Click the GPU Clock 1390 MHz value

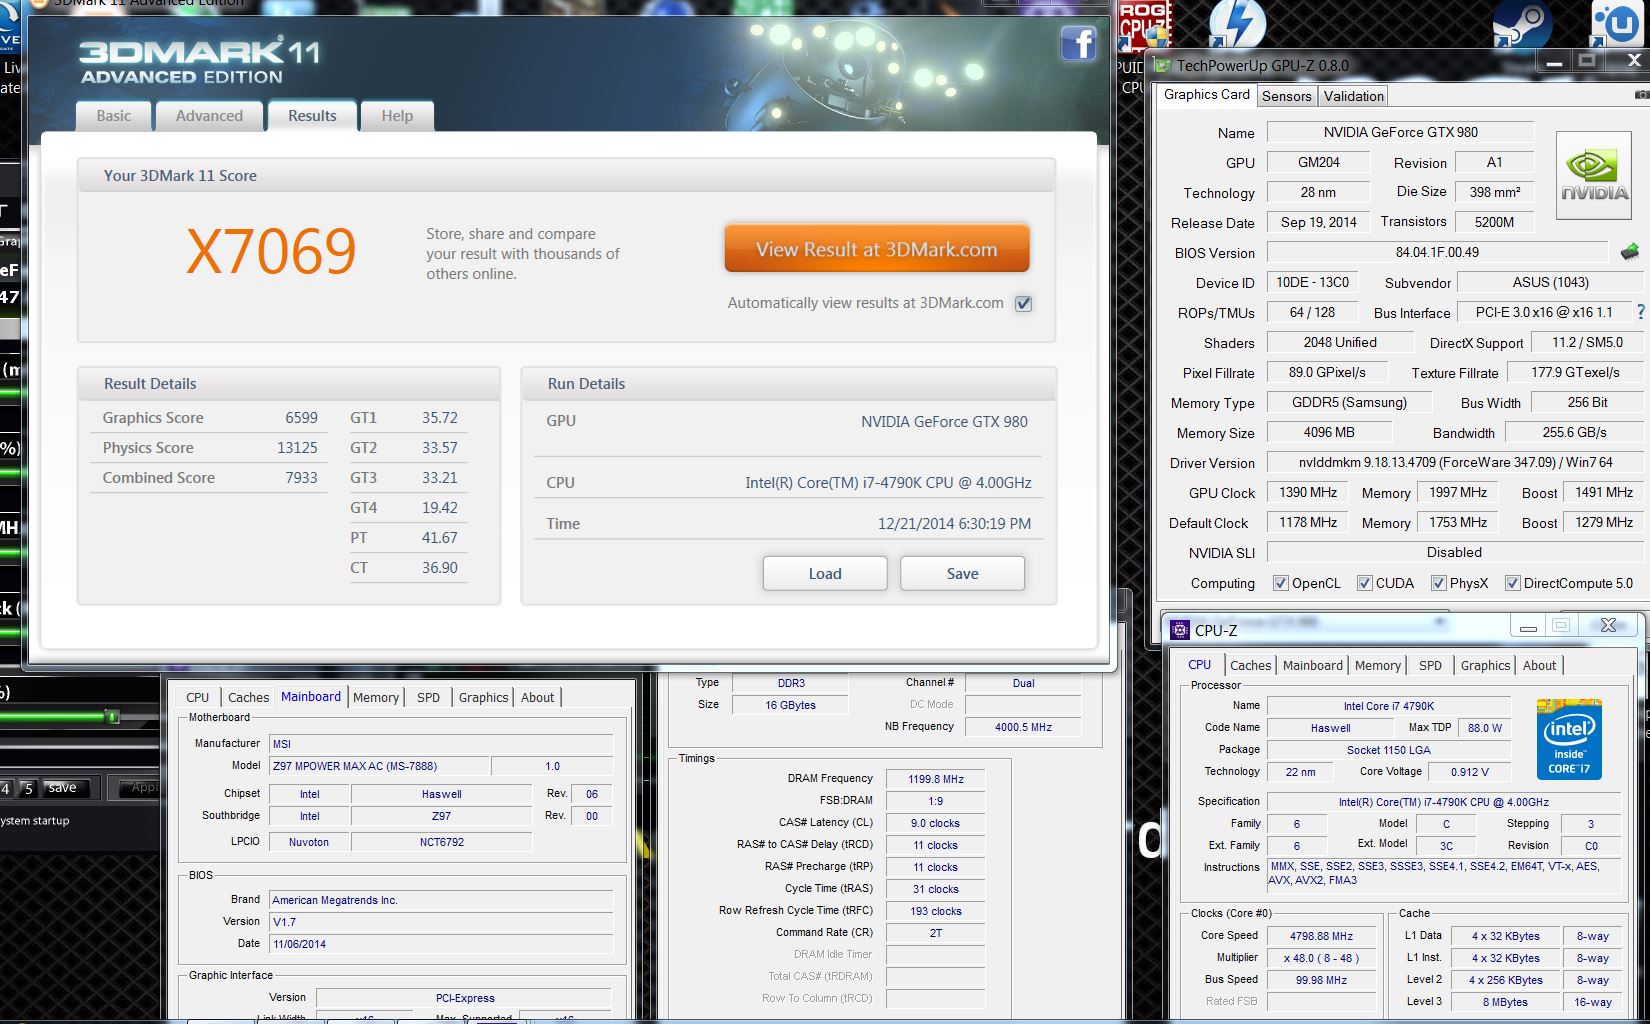1308,492
